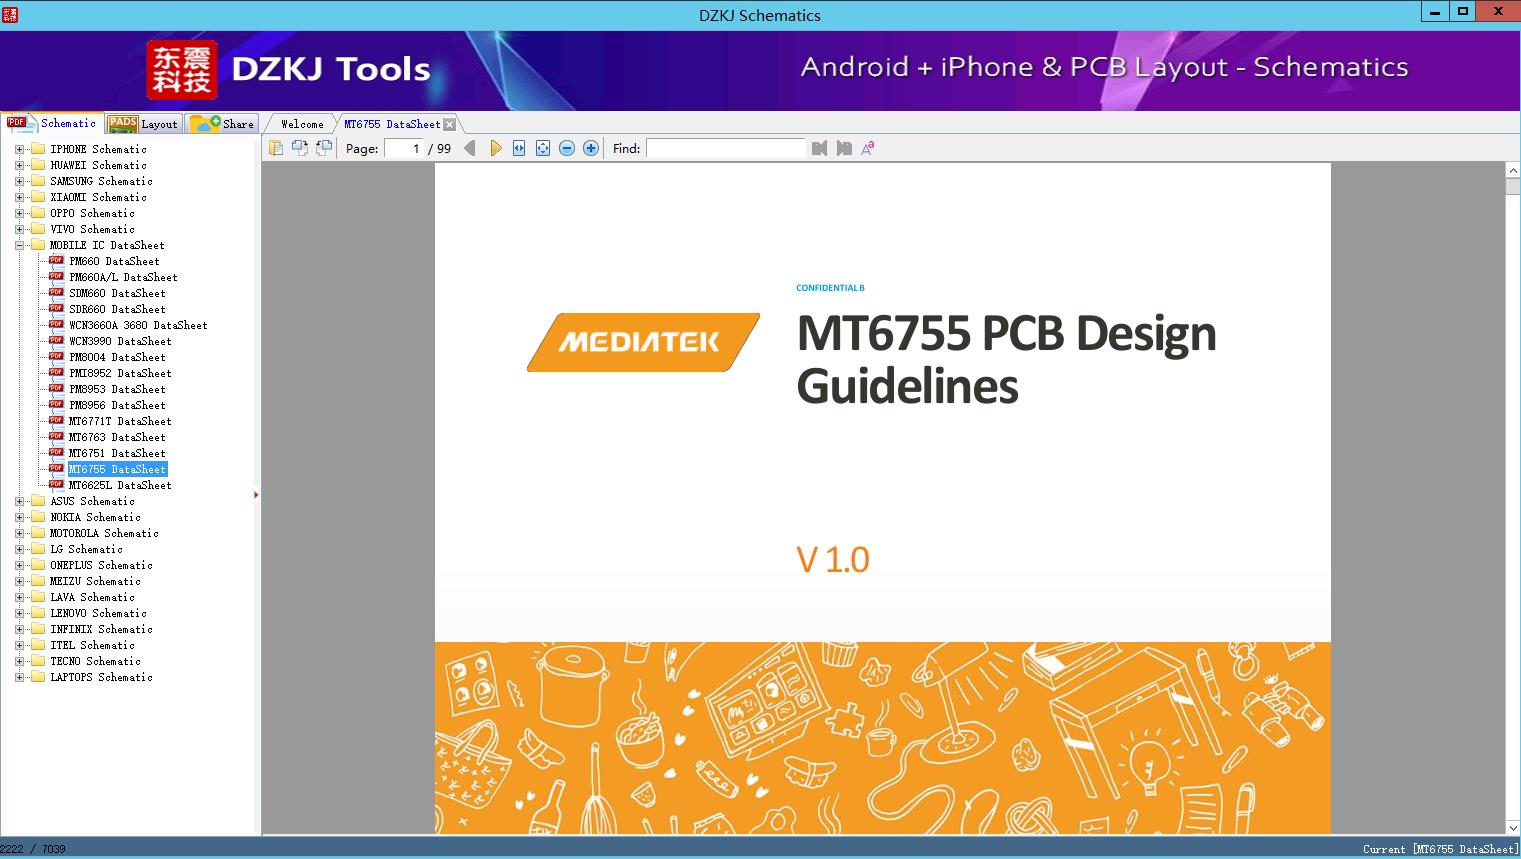1521x859 pixels.
Task: Click the copy pages icon in PDF toolbar
Action: tap(276, 148)
